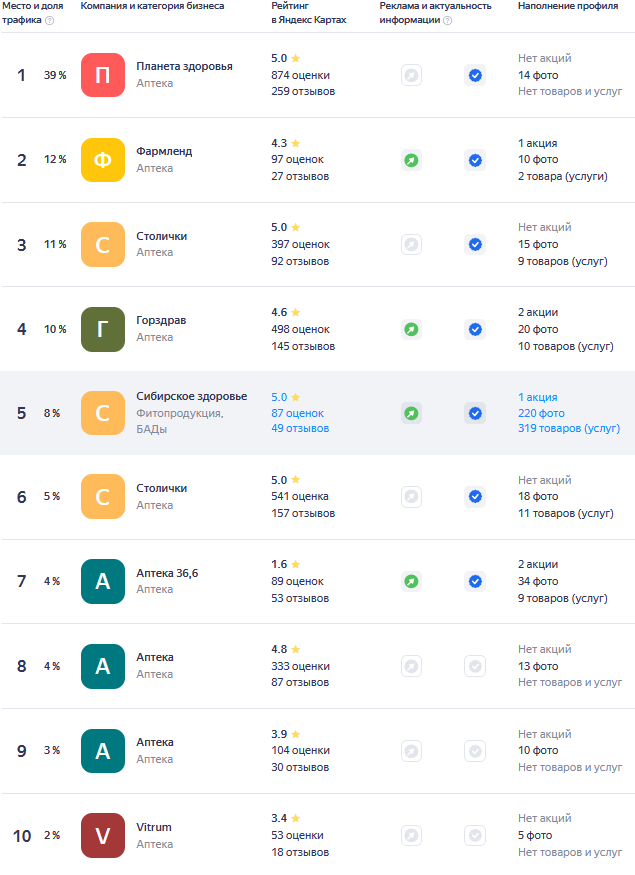
Task: Open the '87 оценок' link for Сибирское здоровье
Action: click(x=297, y=413)
